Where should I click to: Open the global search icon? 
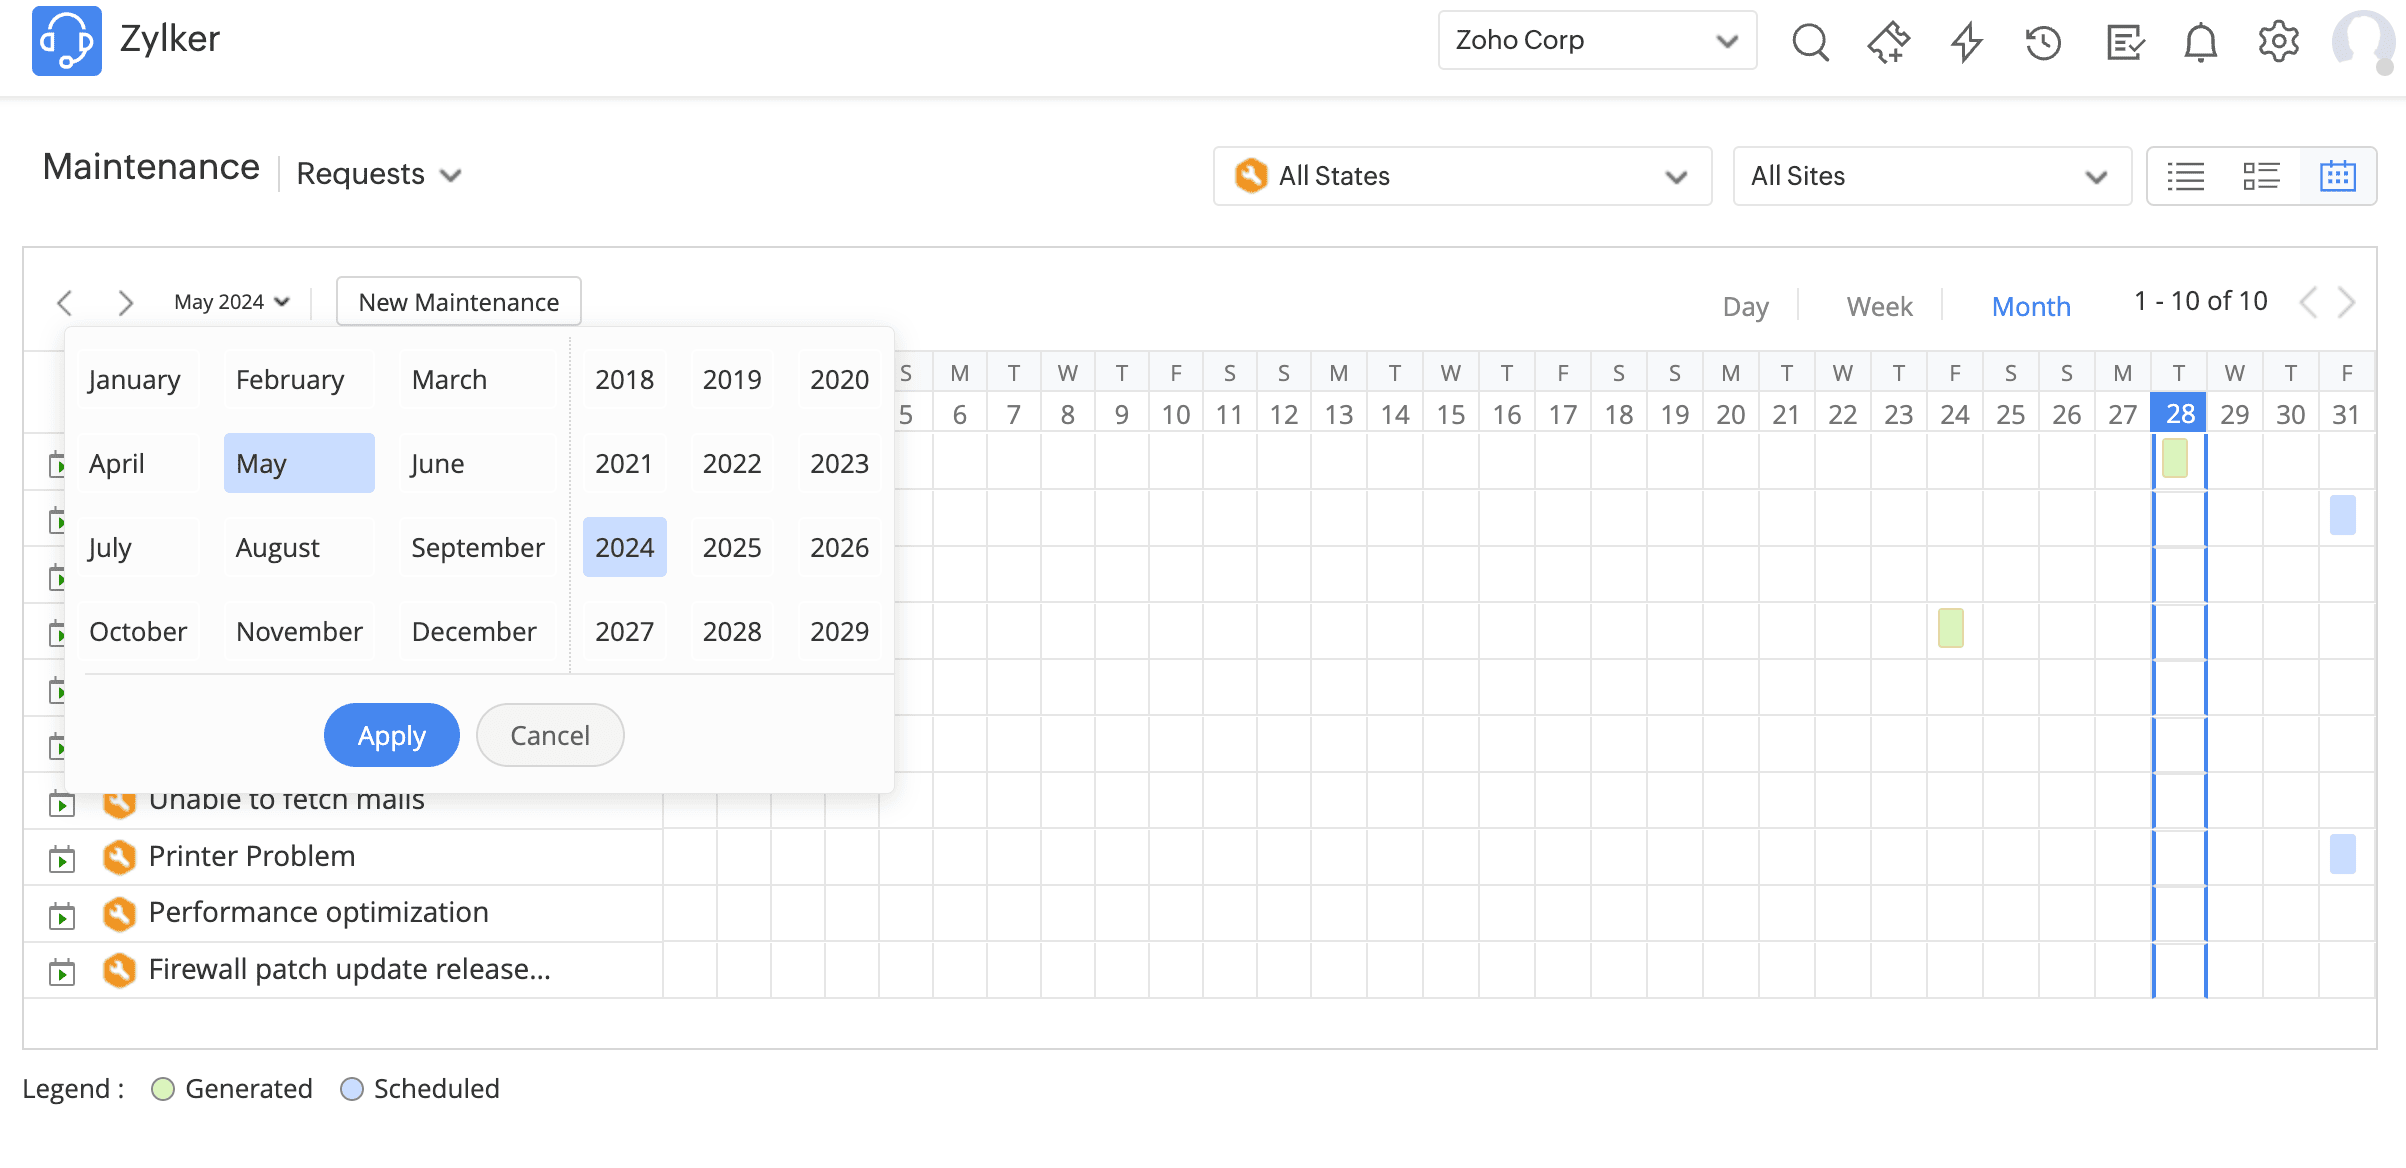(1810, 42)
